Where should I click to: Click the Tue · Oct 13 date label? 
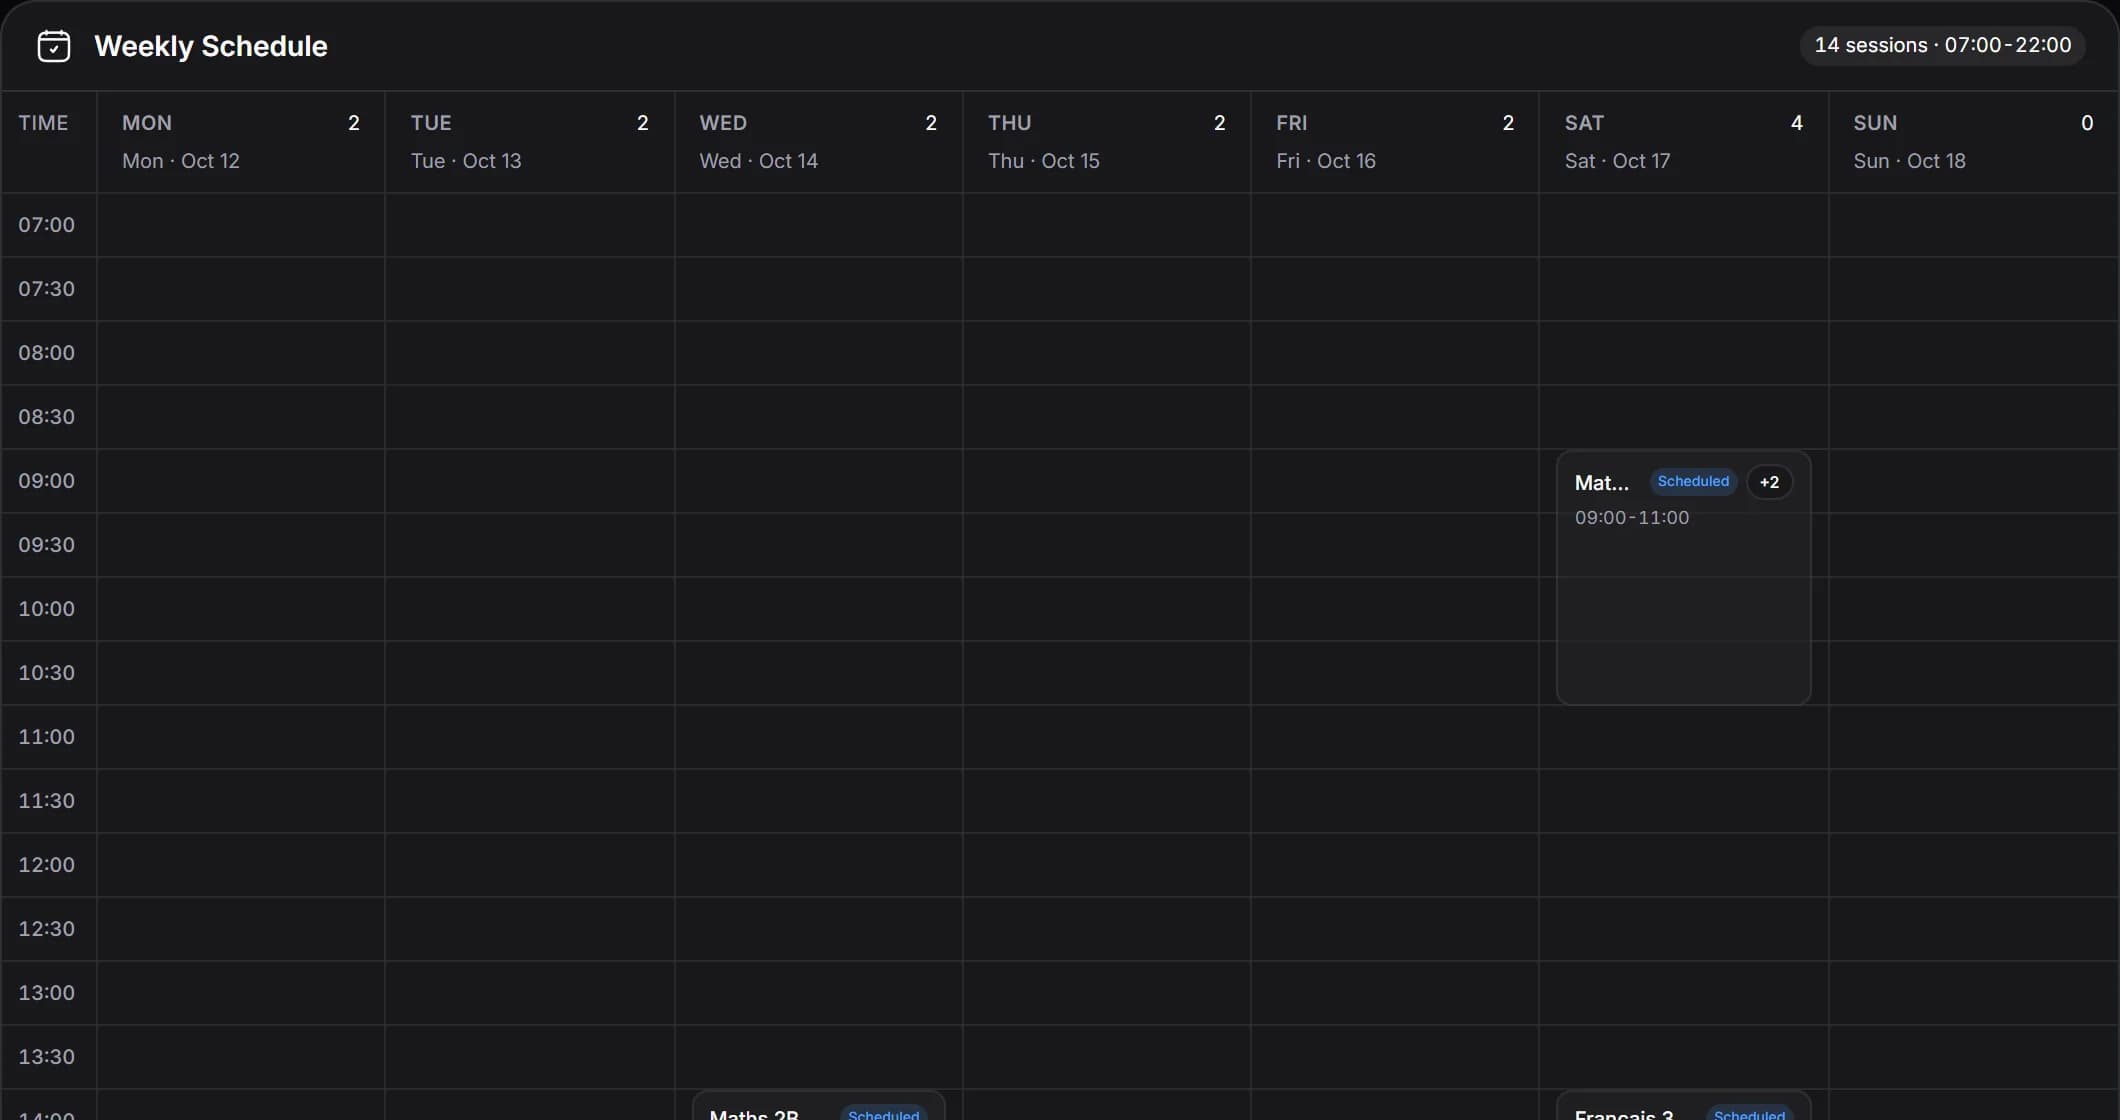click(466, 161)
